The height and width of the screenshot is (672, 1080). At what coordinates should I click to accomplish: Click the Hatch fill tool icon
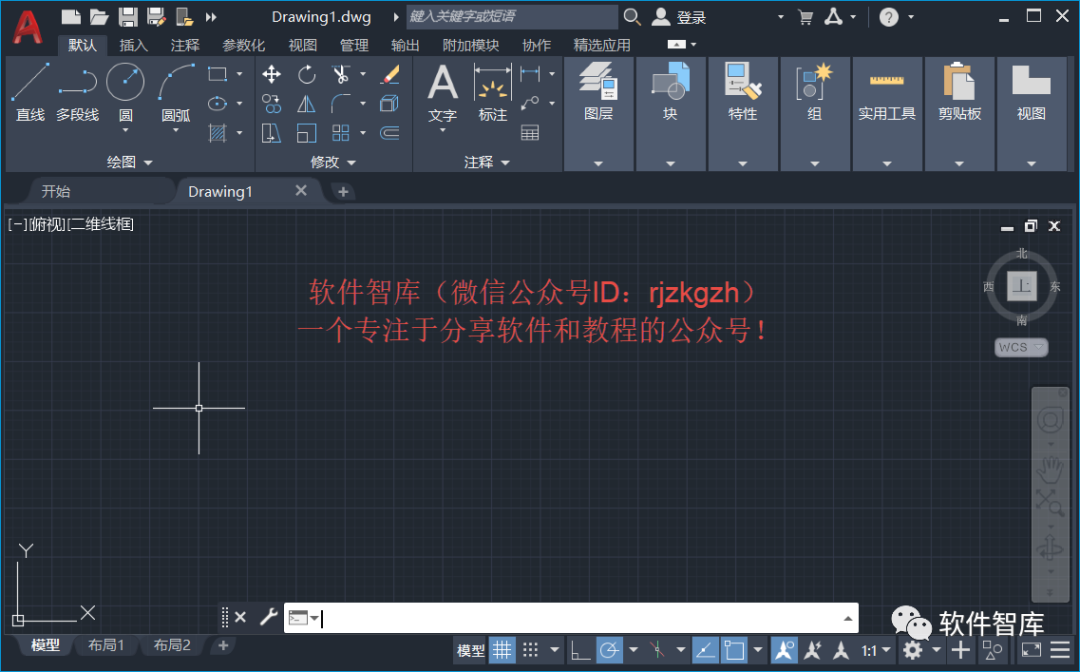[x=218, y=133]
